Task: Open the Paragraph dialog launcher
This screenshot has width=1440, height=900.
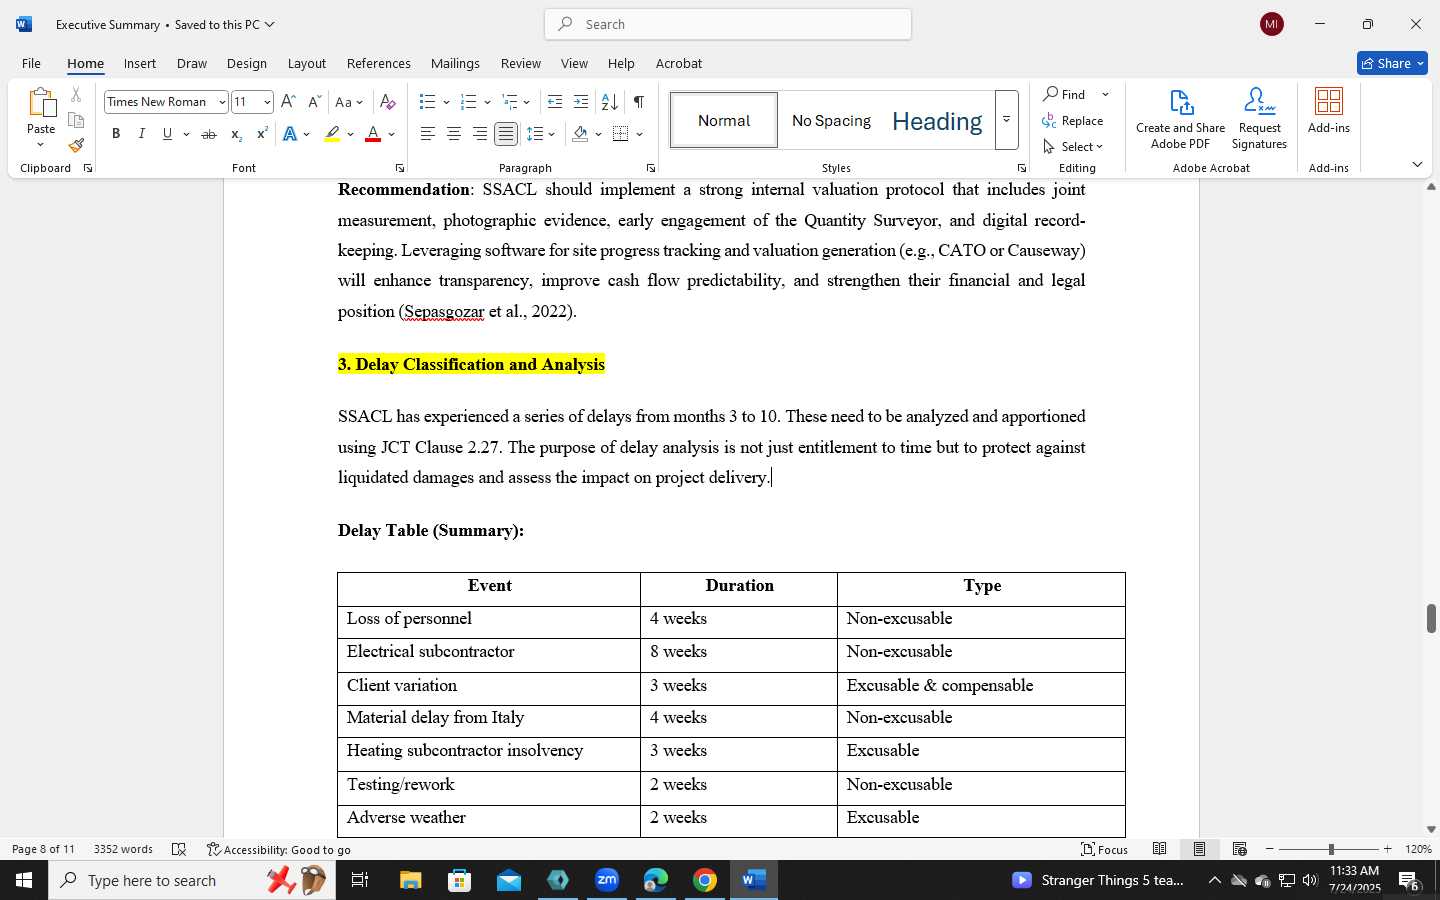Action: pos(651,168)
